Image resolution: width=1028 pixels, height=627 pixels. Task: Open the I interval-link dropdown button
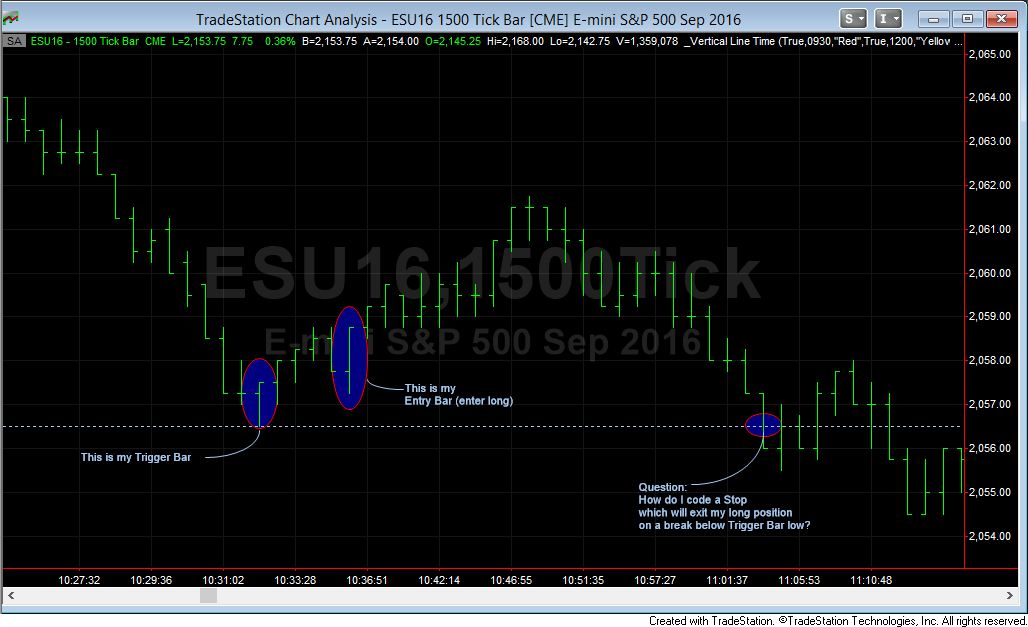click(x=888, y=18)
